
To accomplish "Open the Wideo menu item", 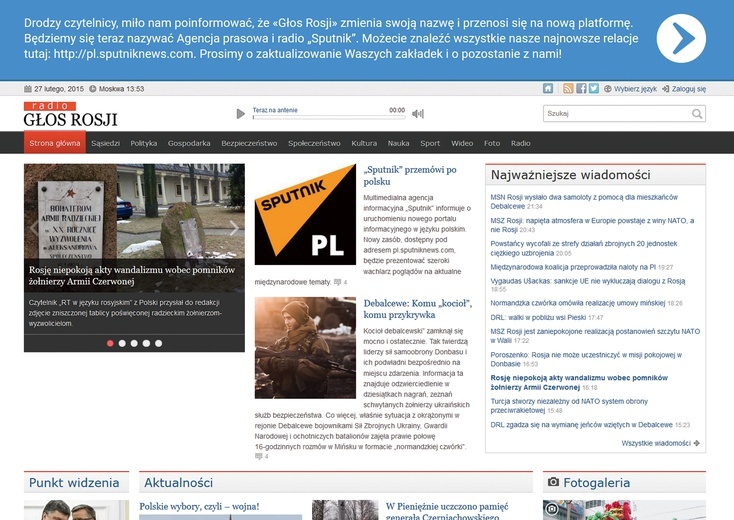I will coord(462,143).
